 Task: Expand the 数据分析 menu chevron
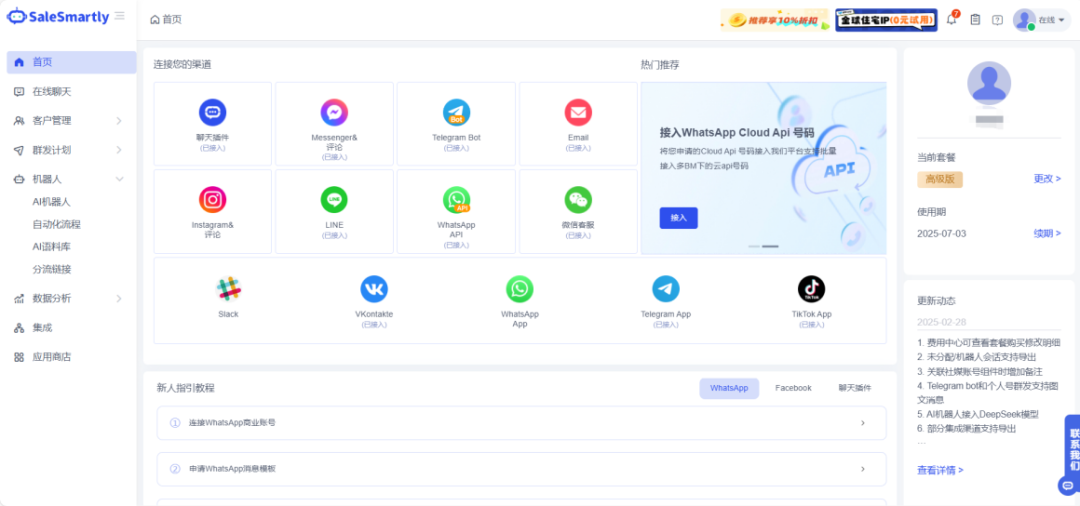[118, 299]
